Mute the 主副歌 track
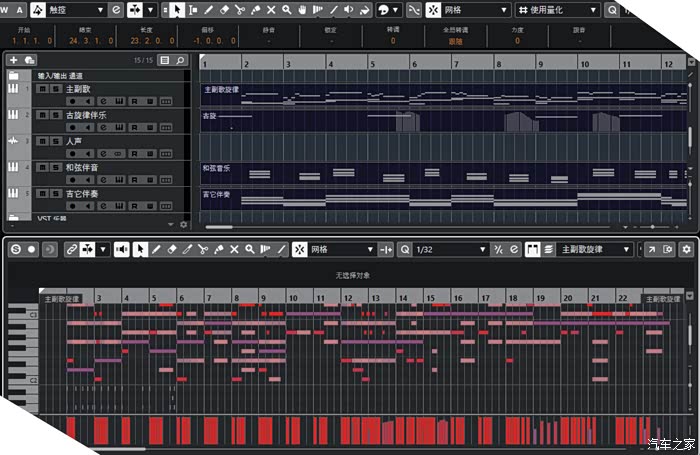 (x=41, y=89)
